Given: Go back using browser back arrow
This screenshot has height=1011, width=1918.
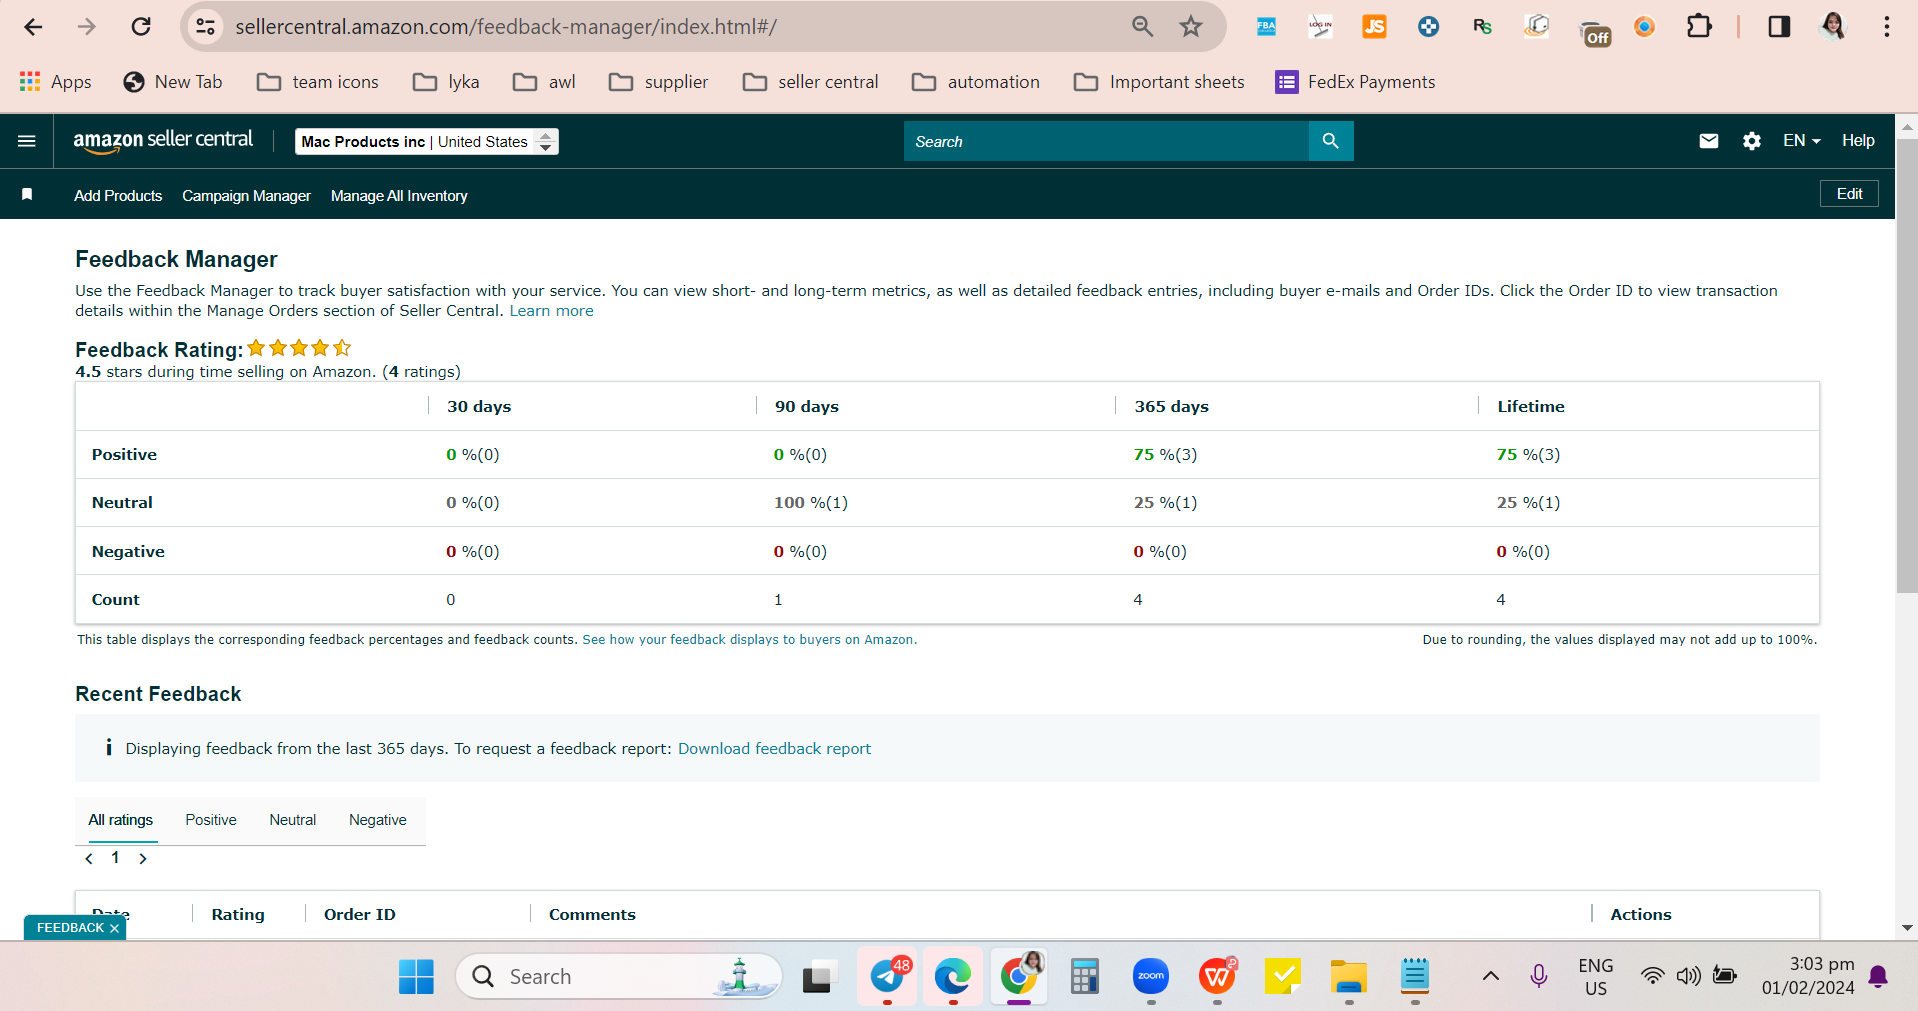Looking at the screenshot, I should tap(33, 27).
